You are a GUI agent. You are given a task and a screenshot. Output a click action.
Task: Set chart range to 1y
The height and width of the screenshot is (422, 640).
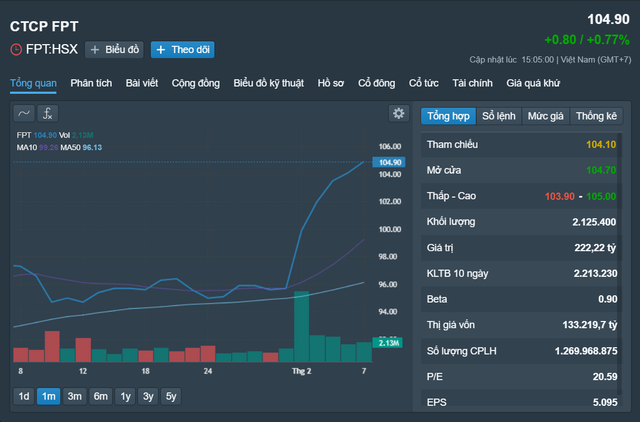coord(124,396)
